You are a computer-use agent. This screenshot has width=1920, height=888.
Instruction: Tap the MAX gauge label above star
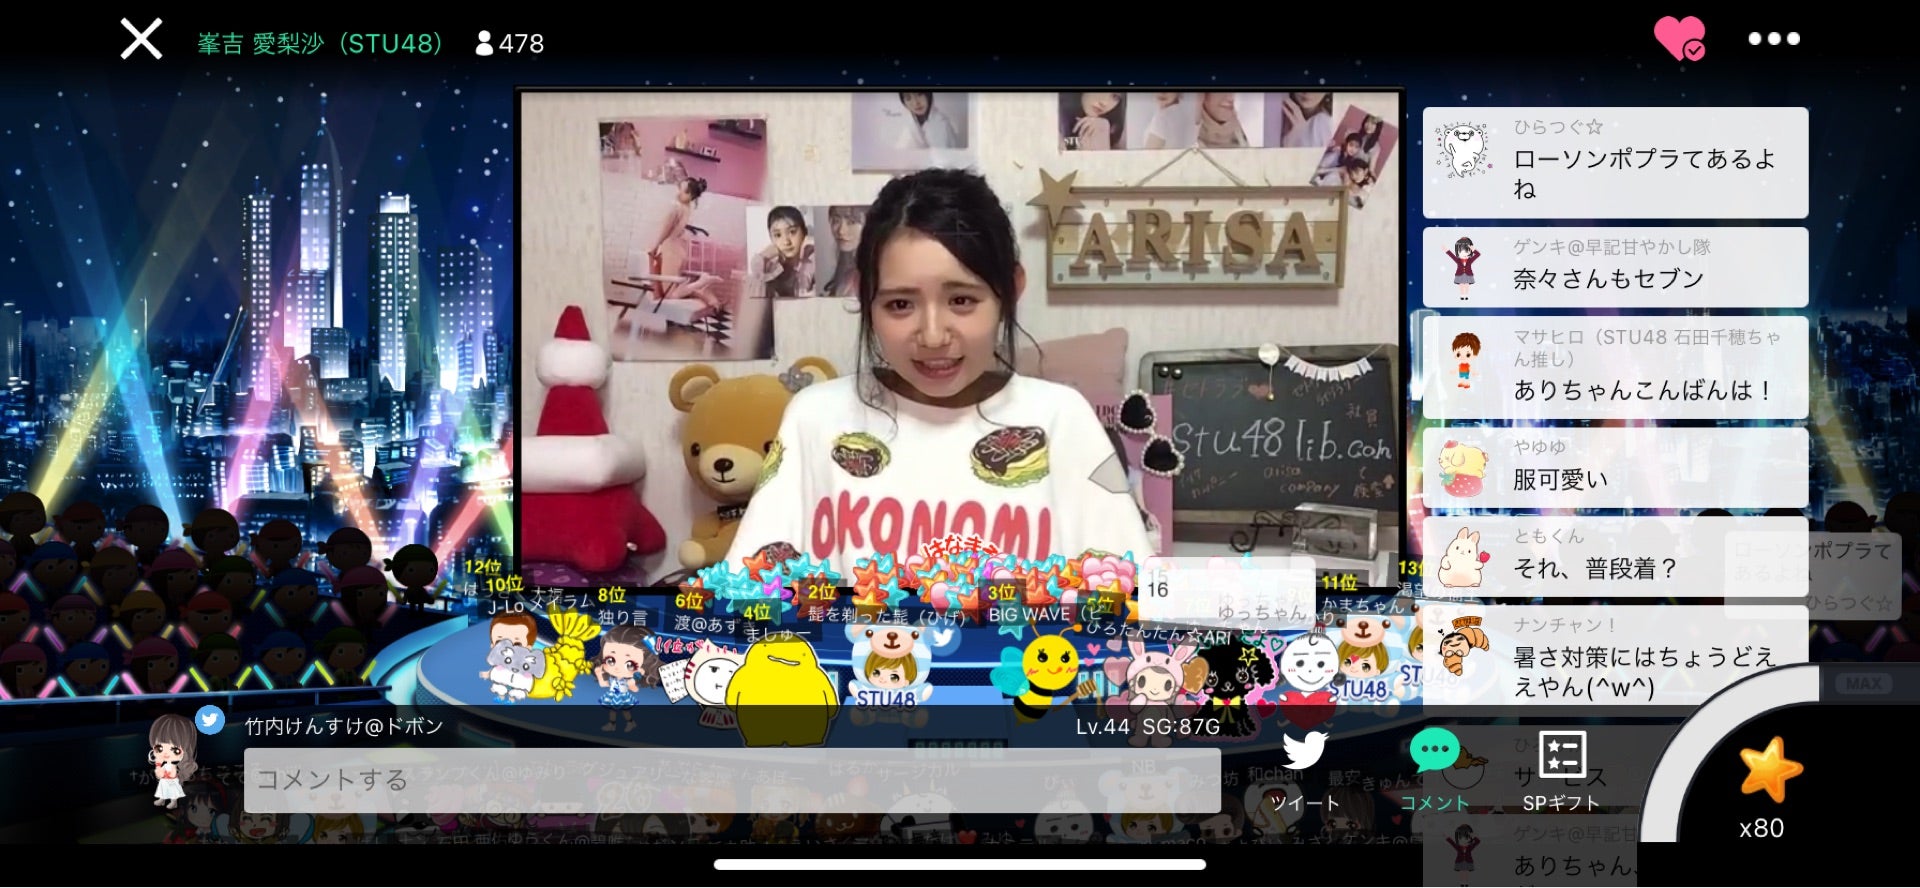1864,684
